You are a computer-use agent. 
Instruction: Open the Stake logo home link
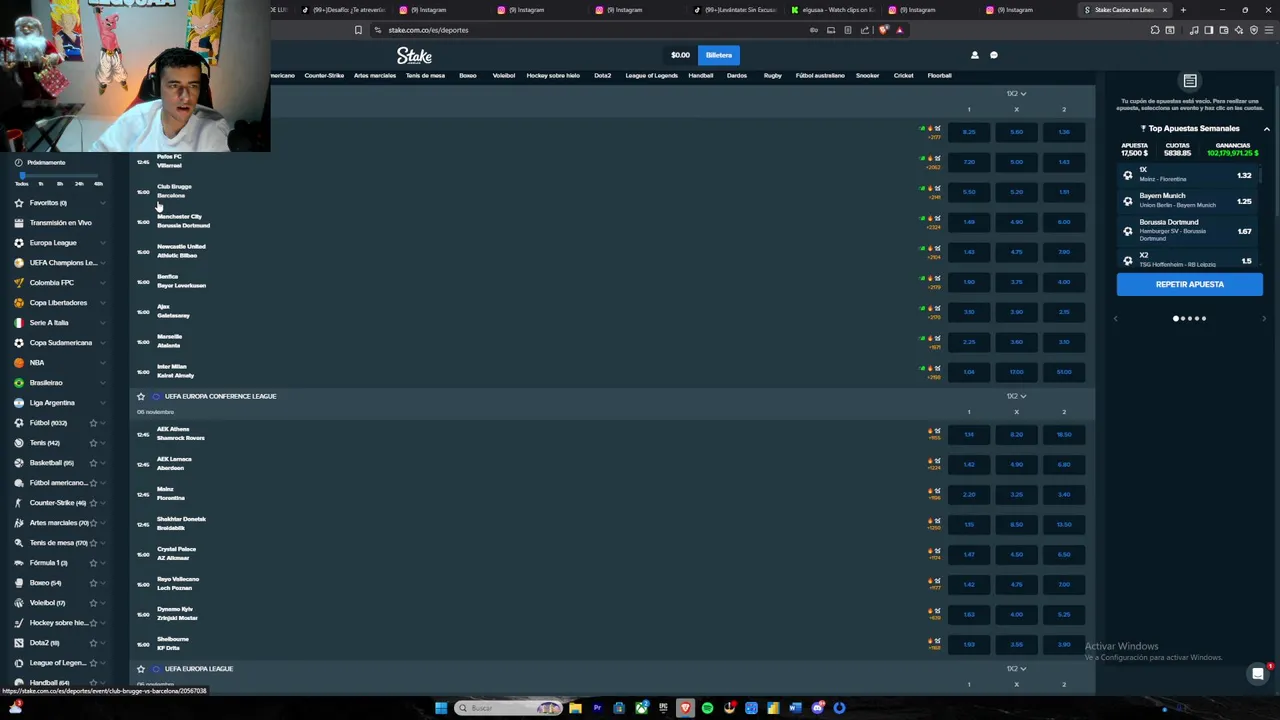414,55
